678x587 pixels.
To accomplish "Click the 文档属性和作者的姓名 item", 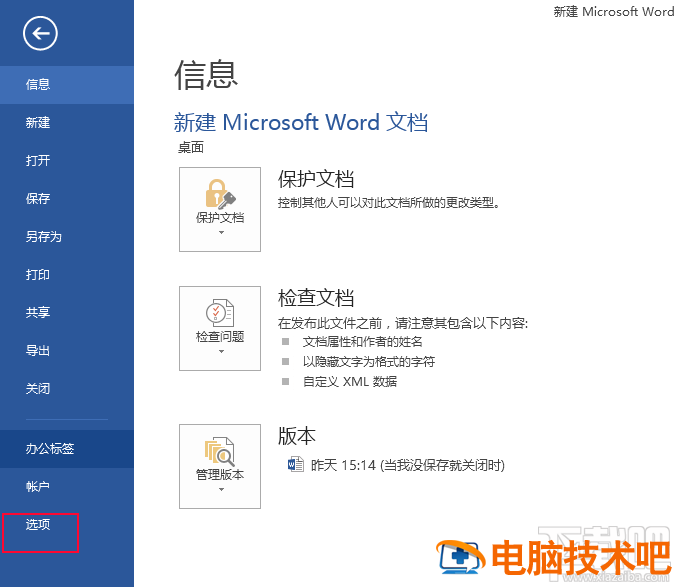I will [x=362, y=341].
